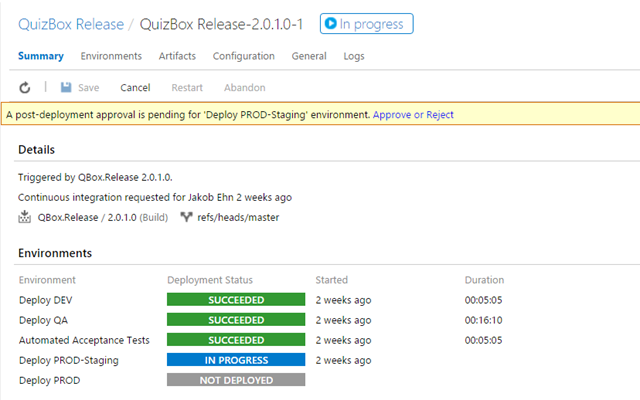Viewport: 640px width, 400px height.
Task: Click the IN PROGRESS status bar
Action: click(x=236, y=360)
